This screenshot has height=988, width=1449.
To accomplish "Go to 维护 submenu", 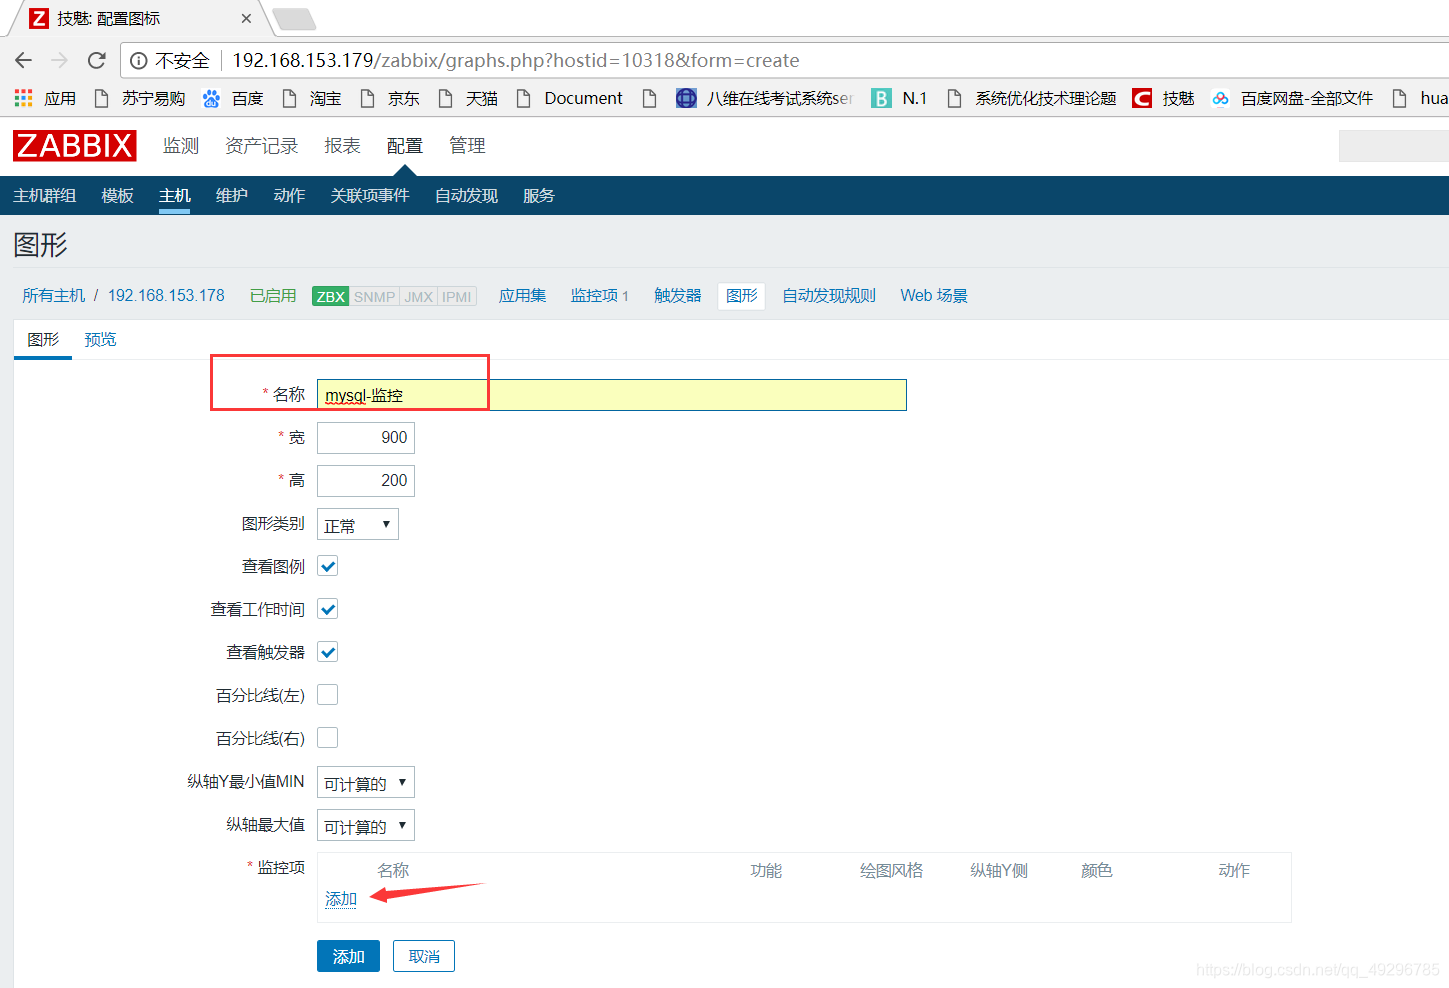I will pos(232,196).
